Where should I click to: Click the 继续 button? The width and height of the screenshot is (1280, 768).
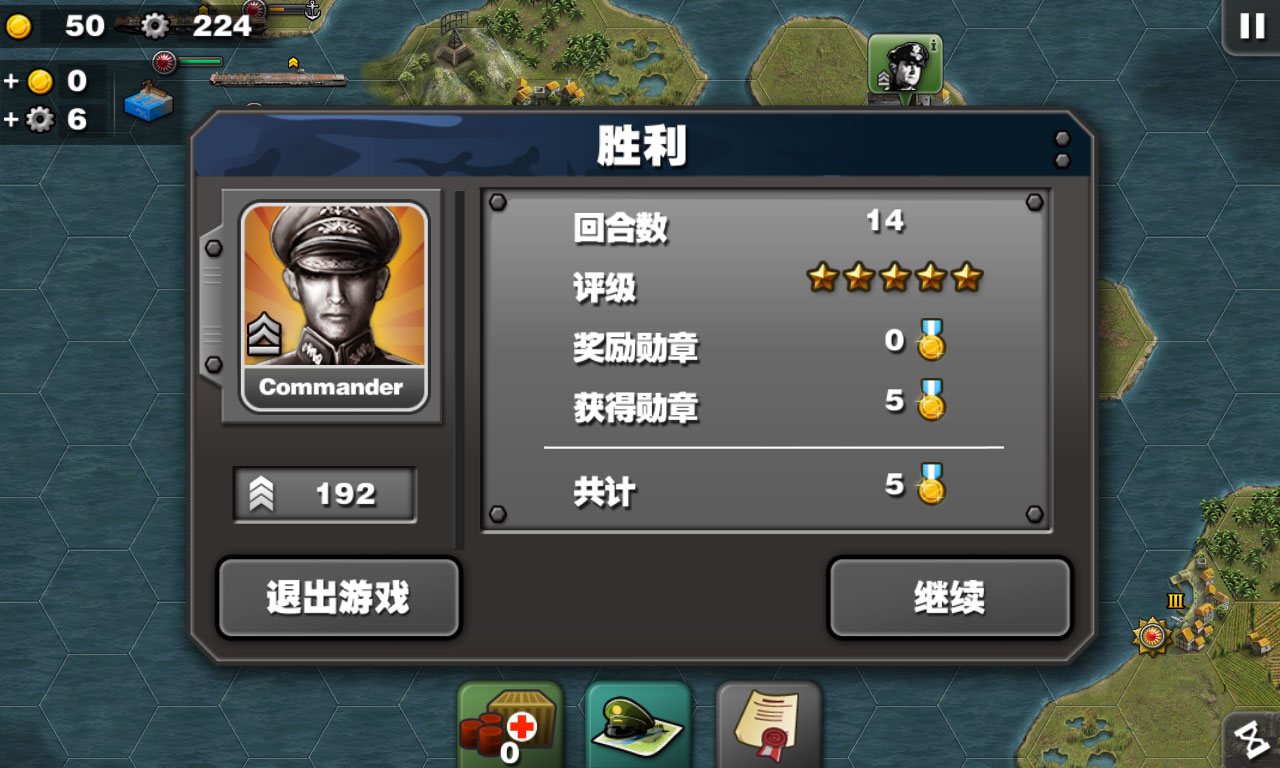tap(949, 598)
